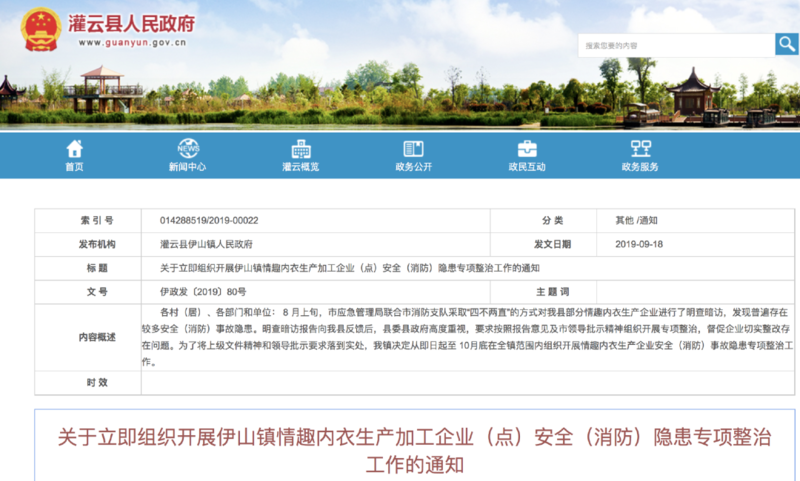
Task: Select the 新闻中心 text label in navigation
Action: 187,167
